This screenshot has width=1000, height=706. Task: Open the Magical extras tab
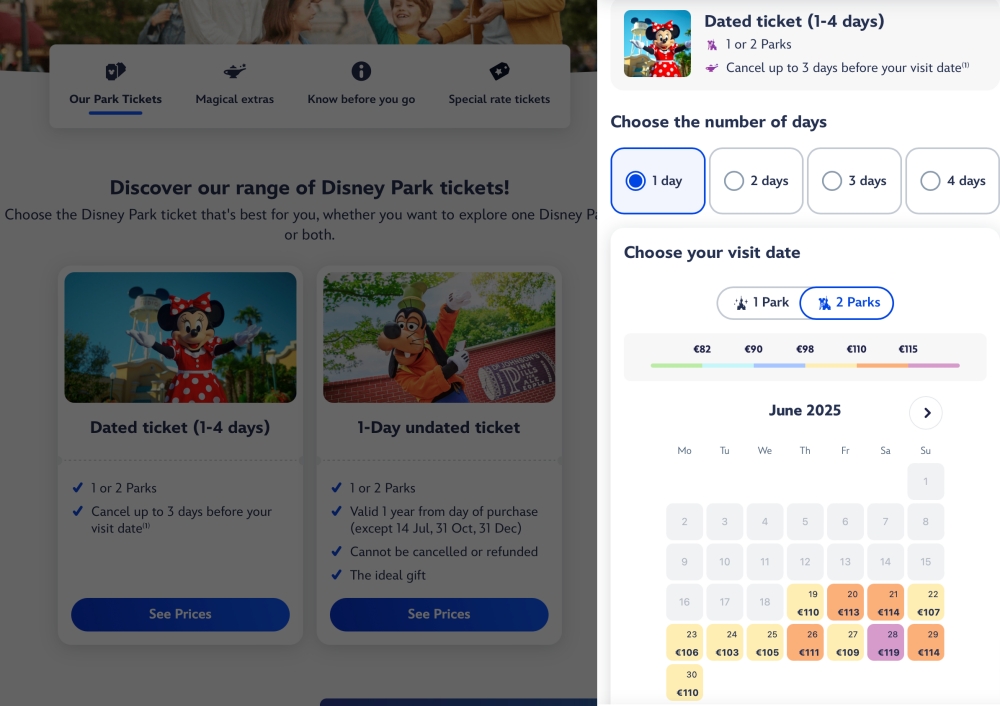pos(235,99)
